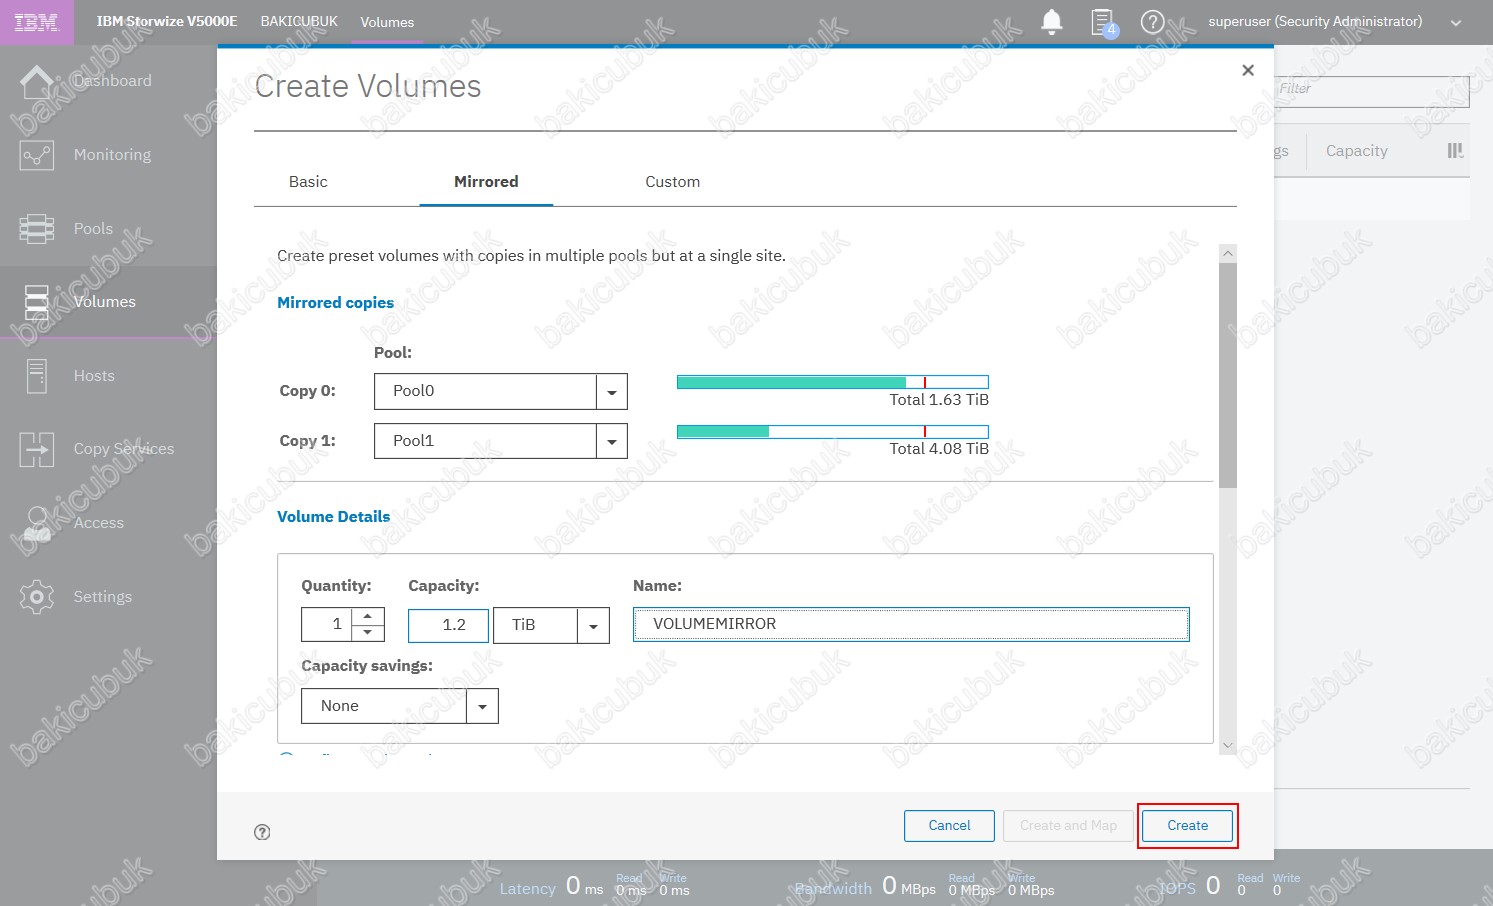Open the Dashboard home icon
1493x906 pixels.
click(37, 81)
